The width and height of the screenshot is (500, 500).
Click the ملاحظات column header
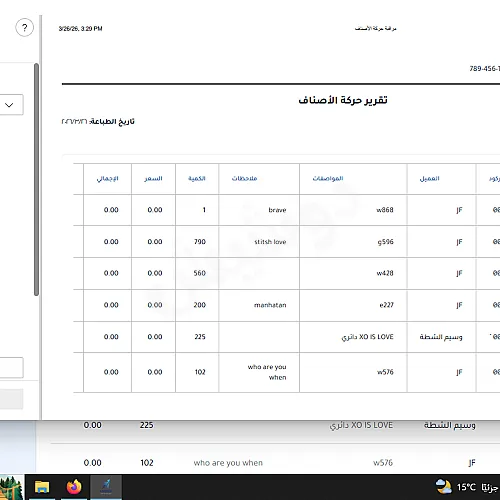pyautogui.click(x=244, y=179)
